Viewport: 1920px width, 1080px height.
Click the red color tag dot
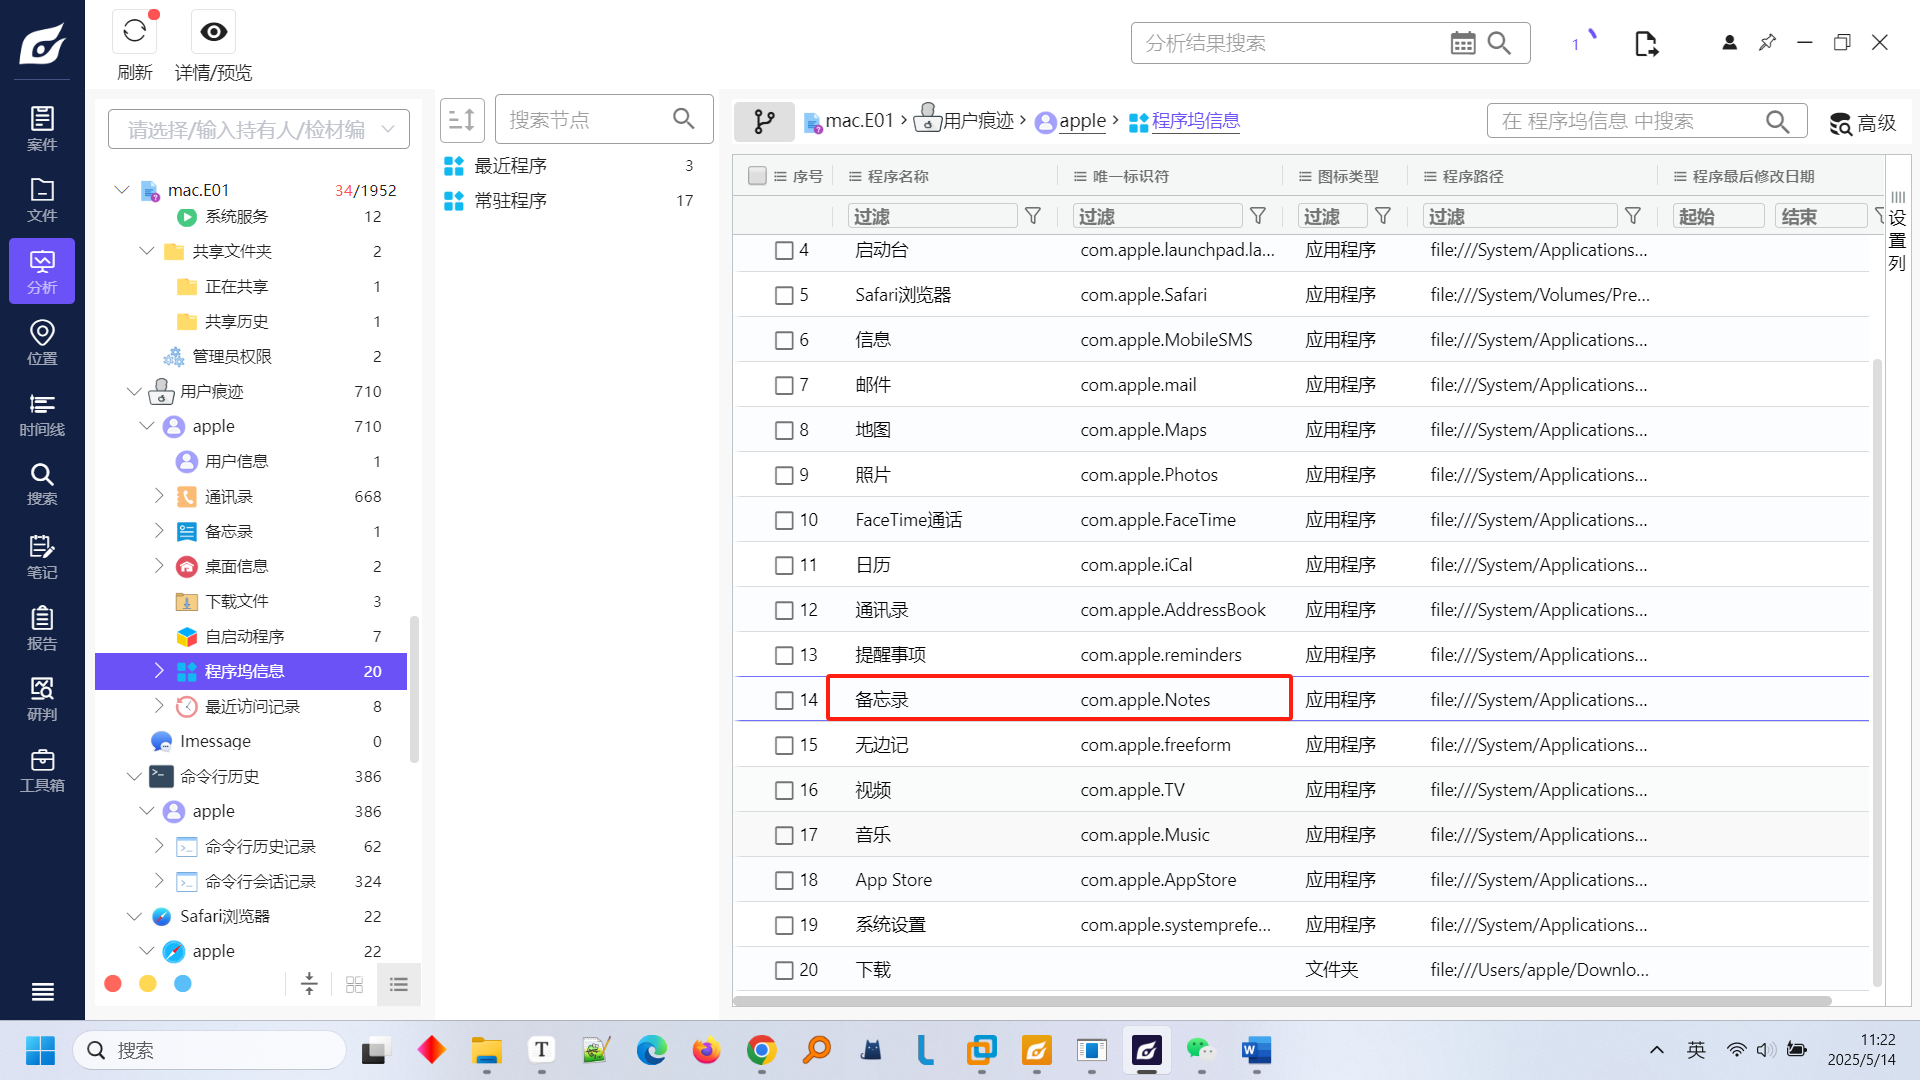[113, 984]
